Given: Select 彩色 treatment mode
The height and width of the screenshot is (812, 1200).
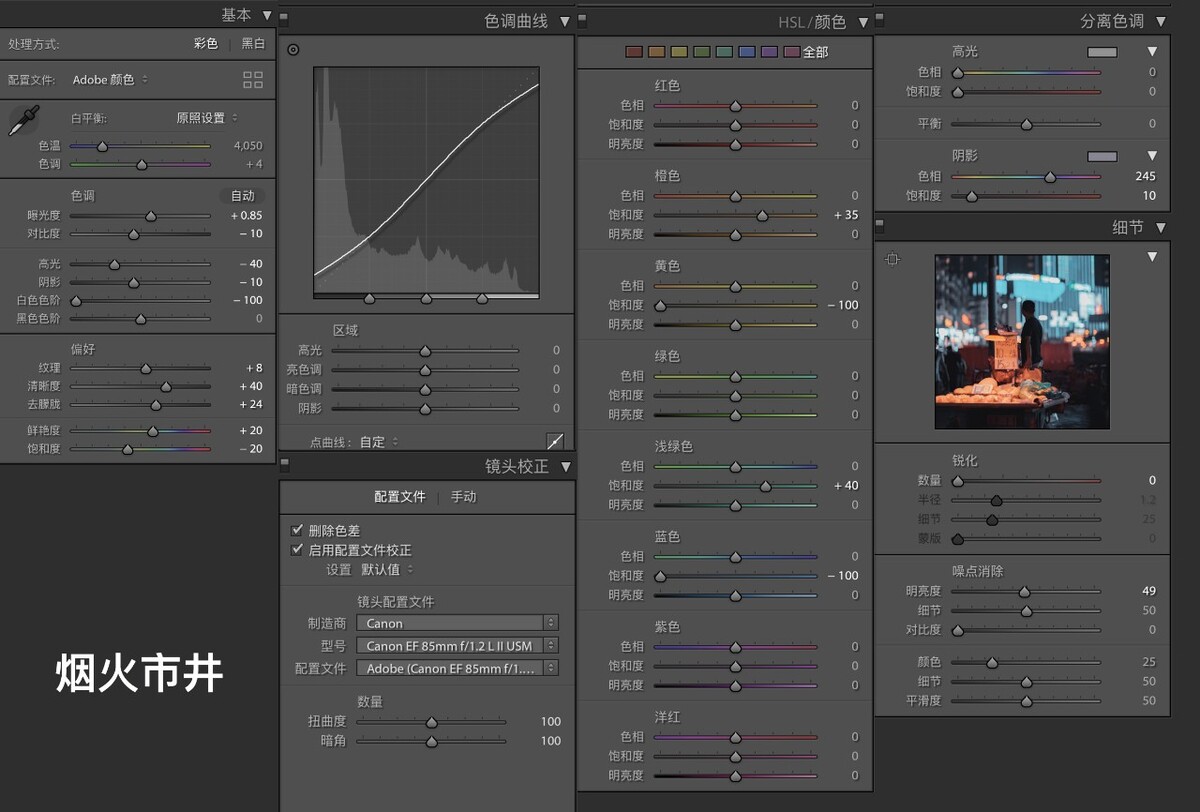Looking at the screenshot, I should click(x=206, y=44).
